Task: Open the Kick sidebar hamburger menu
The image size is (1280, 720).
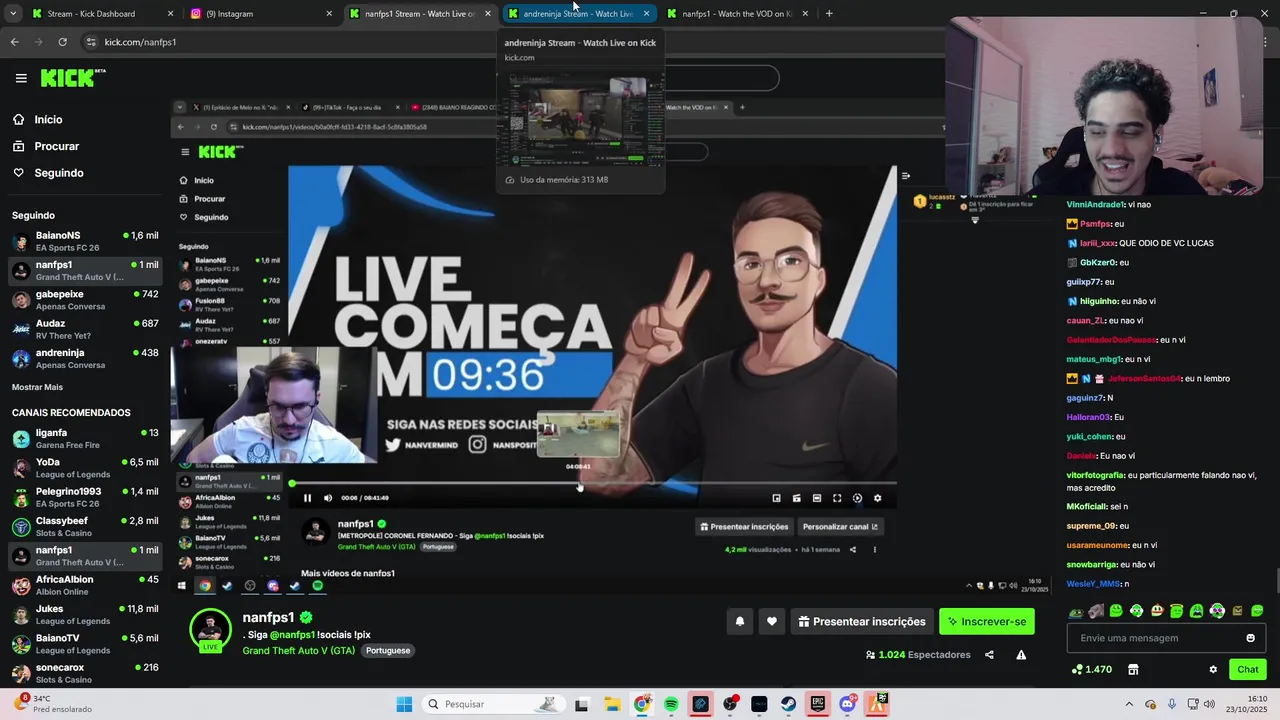Action: (x=21, y=78)
